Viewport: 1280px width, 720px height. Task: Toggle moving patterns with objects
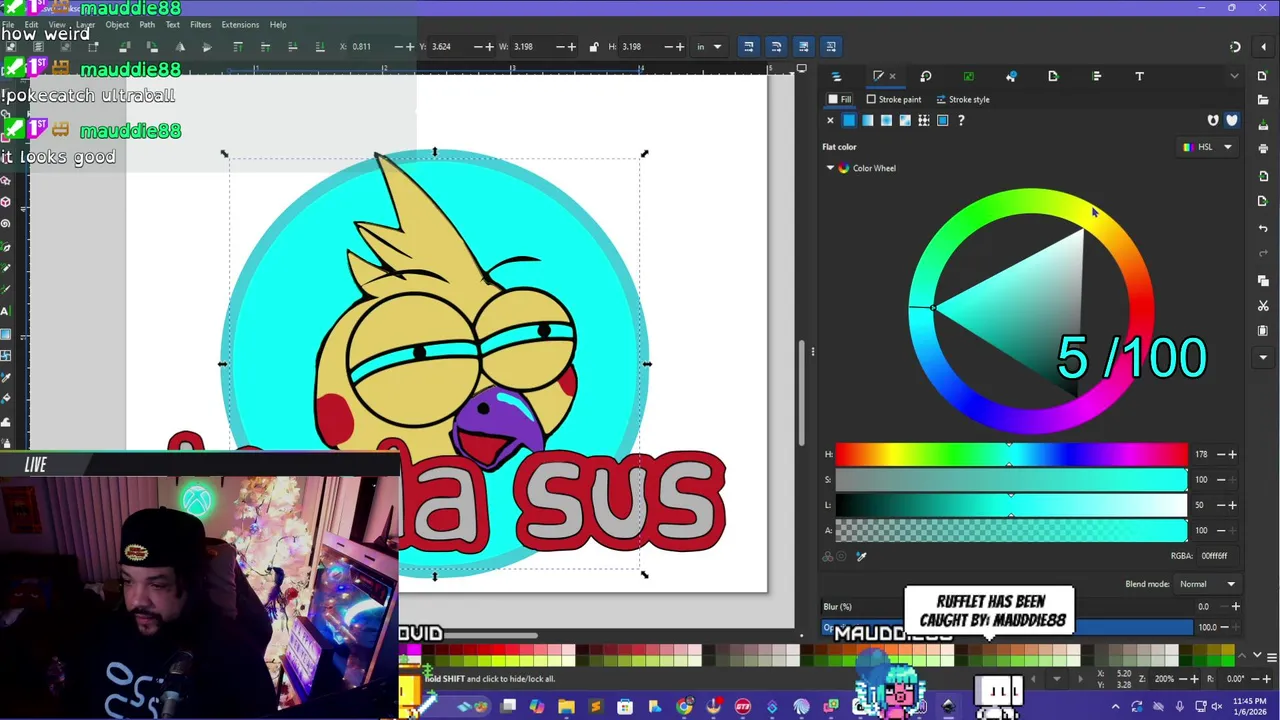[x=831, y=47]
